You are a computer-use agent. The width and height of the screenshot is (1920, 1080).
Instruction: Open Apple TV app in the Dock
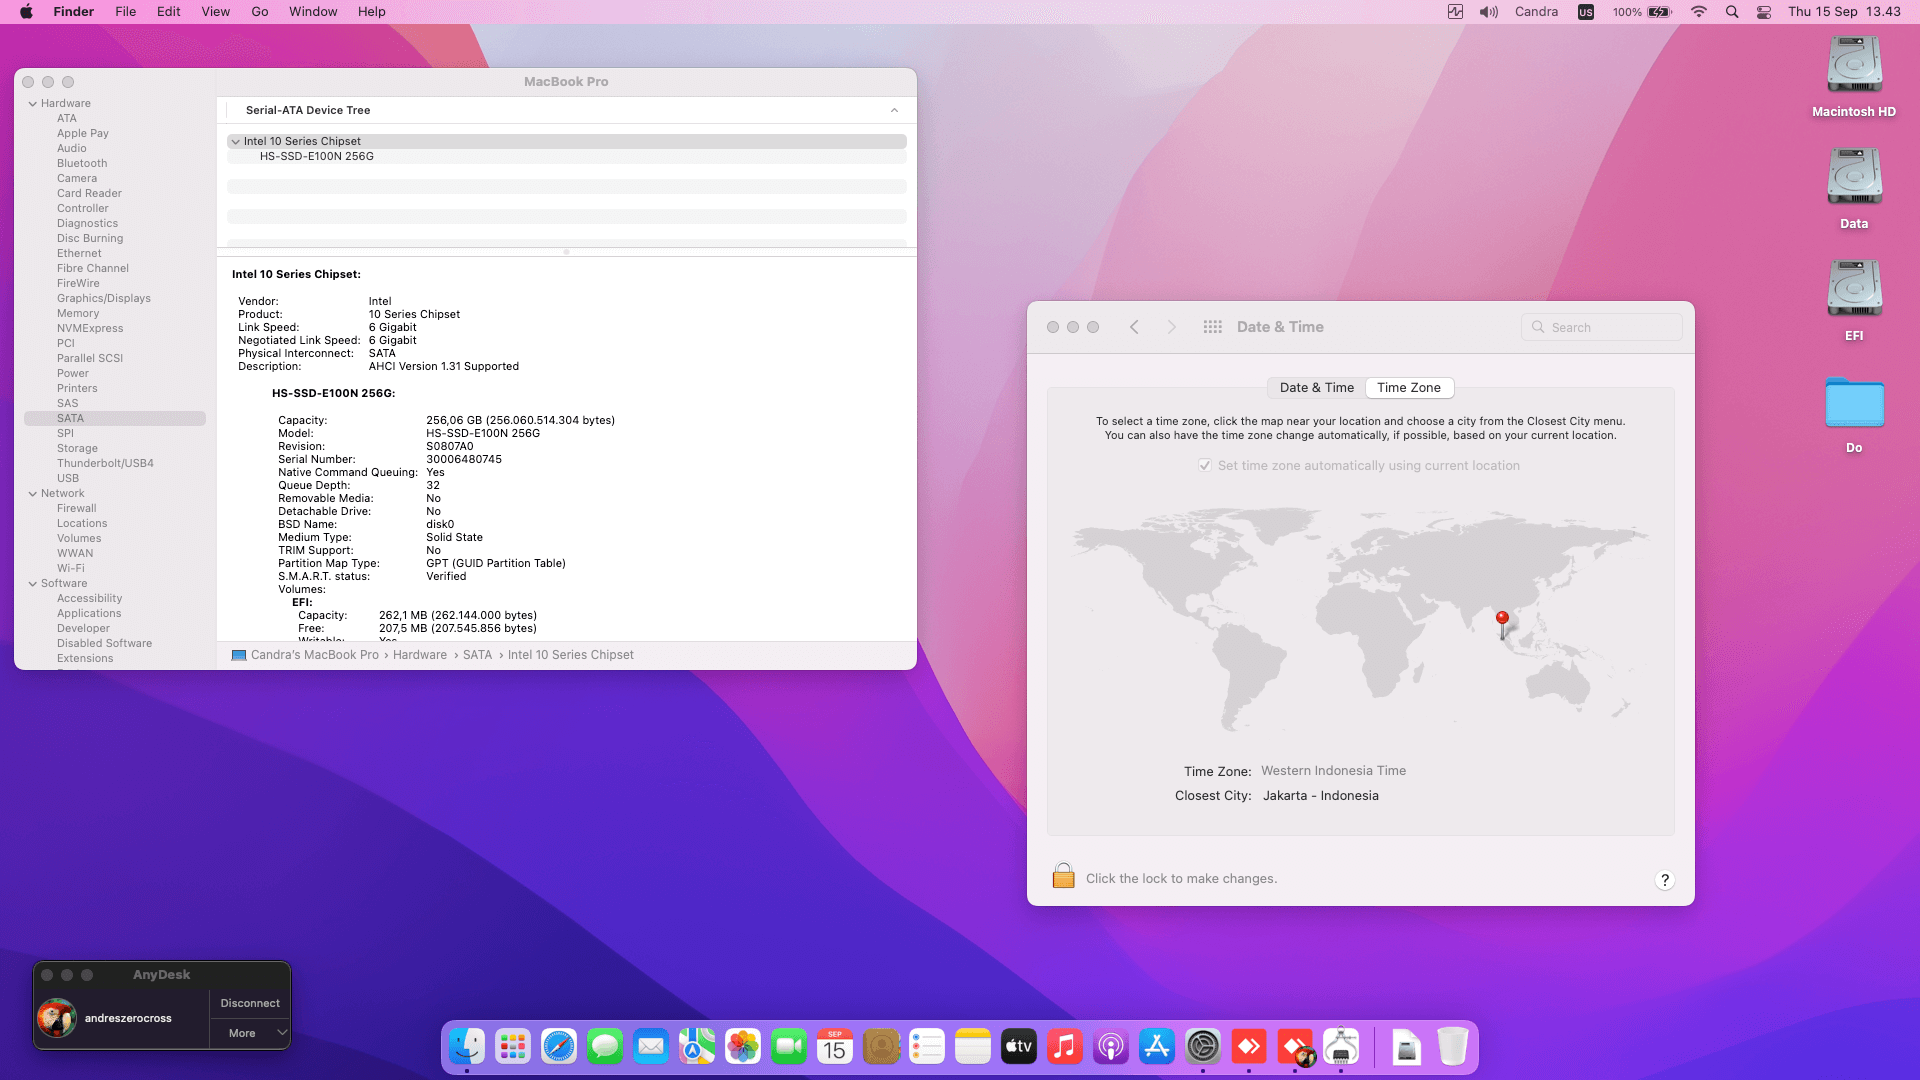click(x=1019, y=1046)
